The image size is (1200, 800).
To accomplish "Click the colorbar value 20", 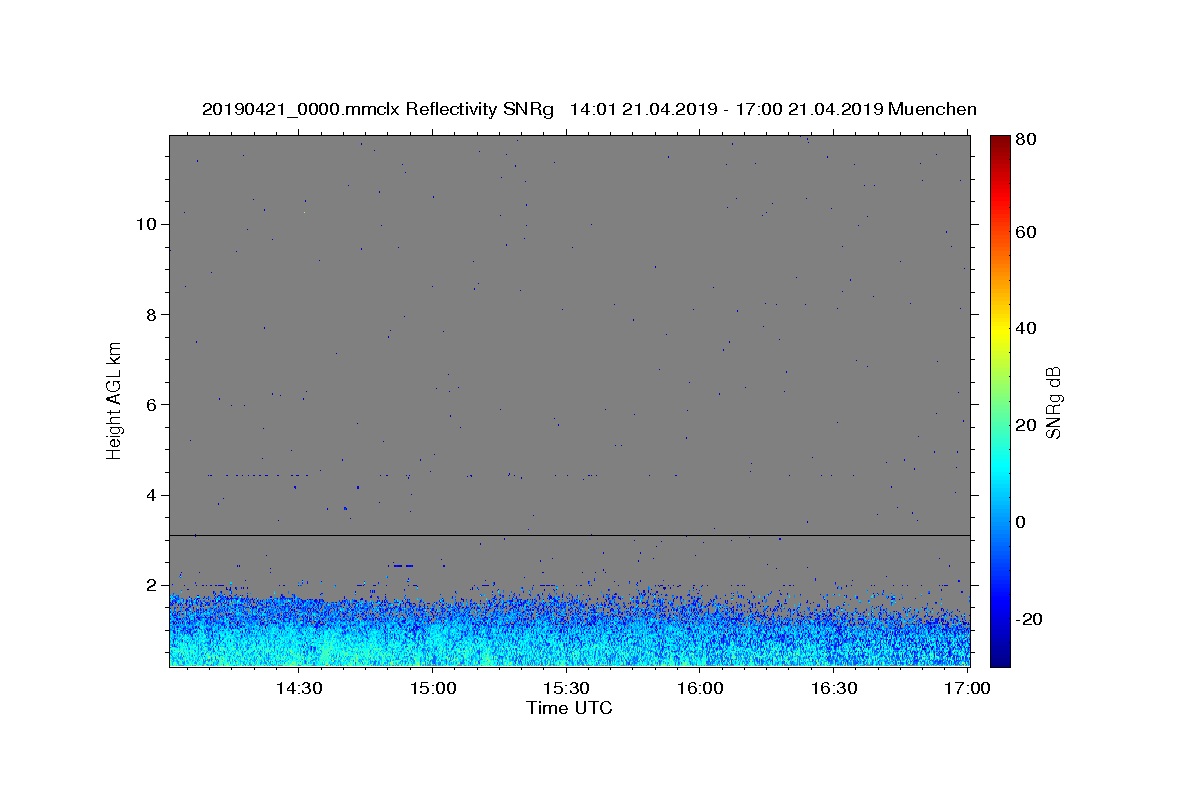I will [1028, 425].
